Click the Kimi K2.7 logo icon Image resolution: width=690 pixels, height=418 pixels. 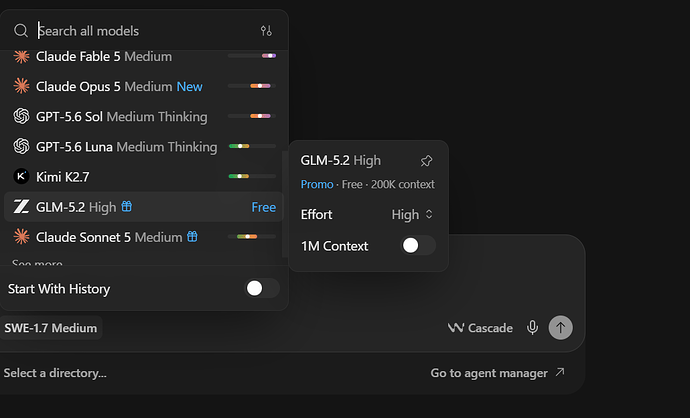coord(21,176)
